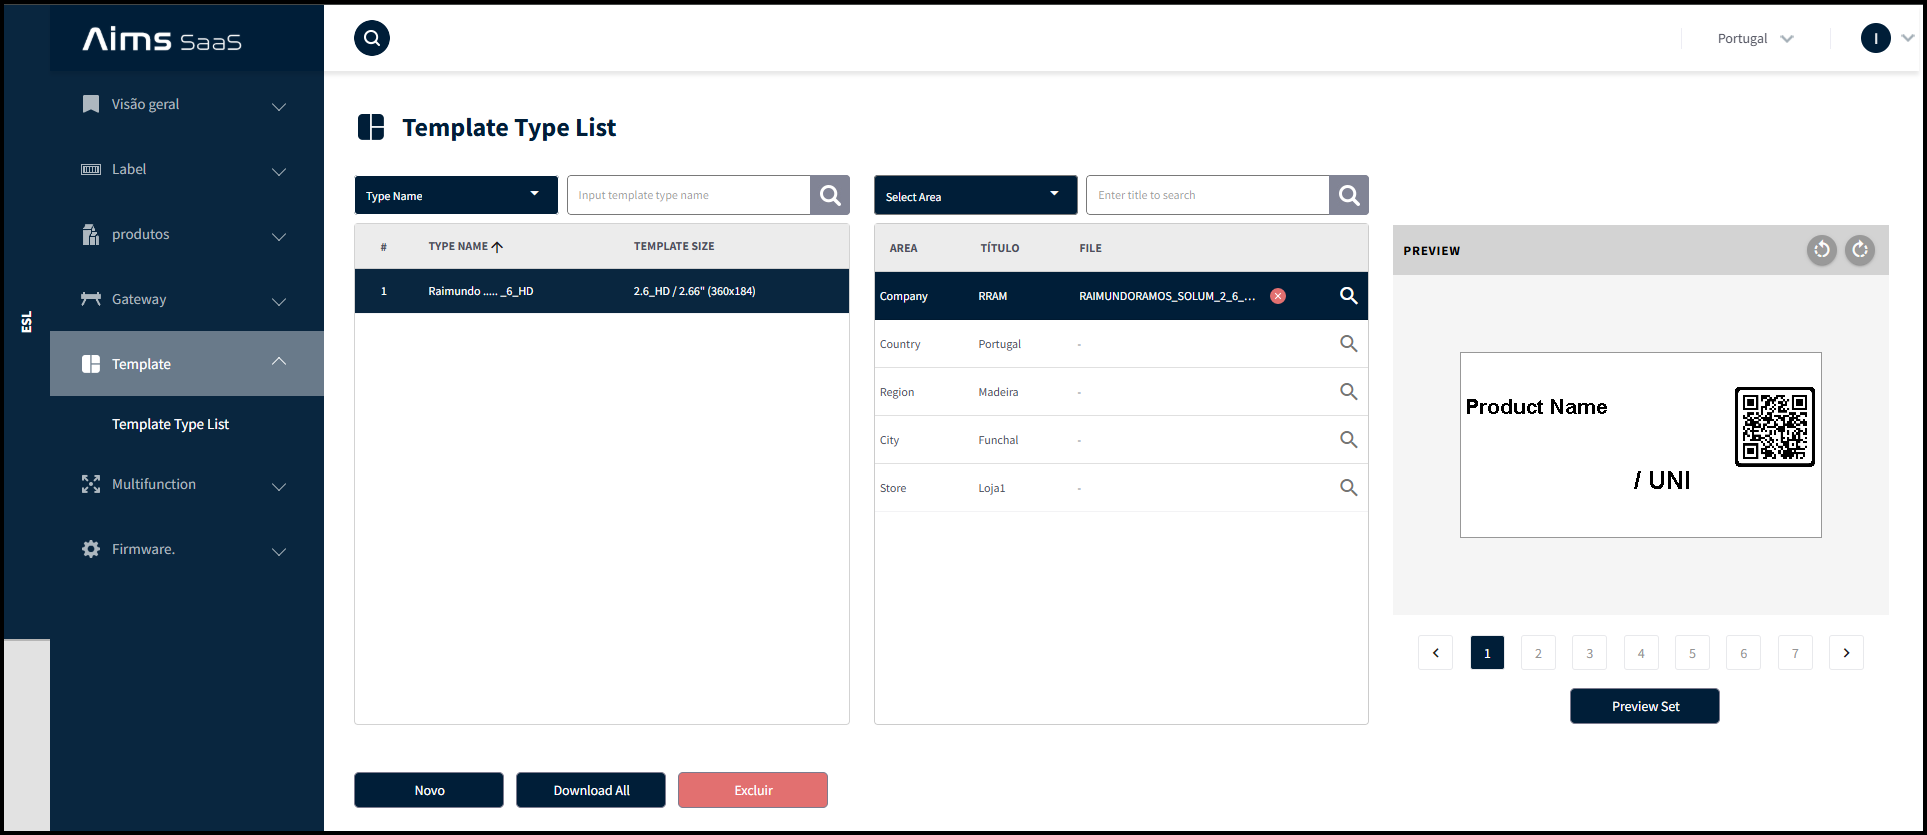Screen dimensions: 1927x835
Task: Go to preview page 2
Action: coord(1538,653)
